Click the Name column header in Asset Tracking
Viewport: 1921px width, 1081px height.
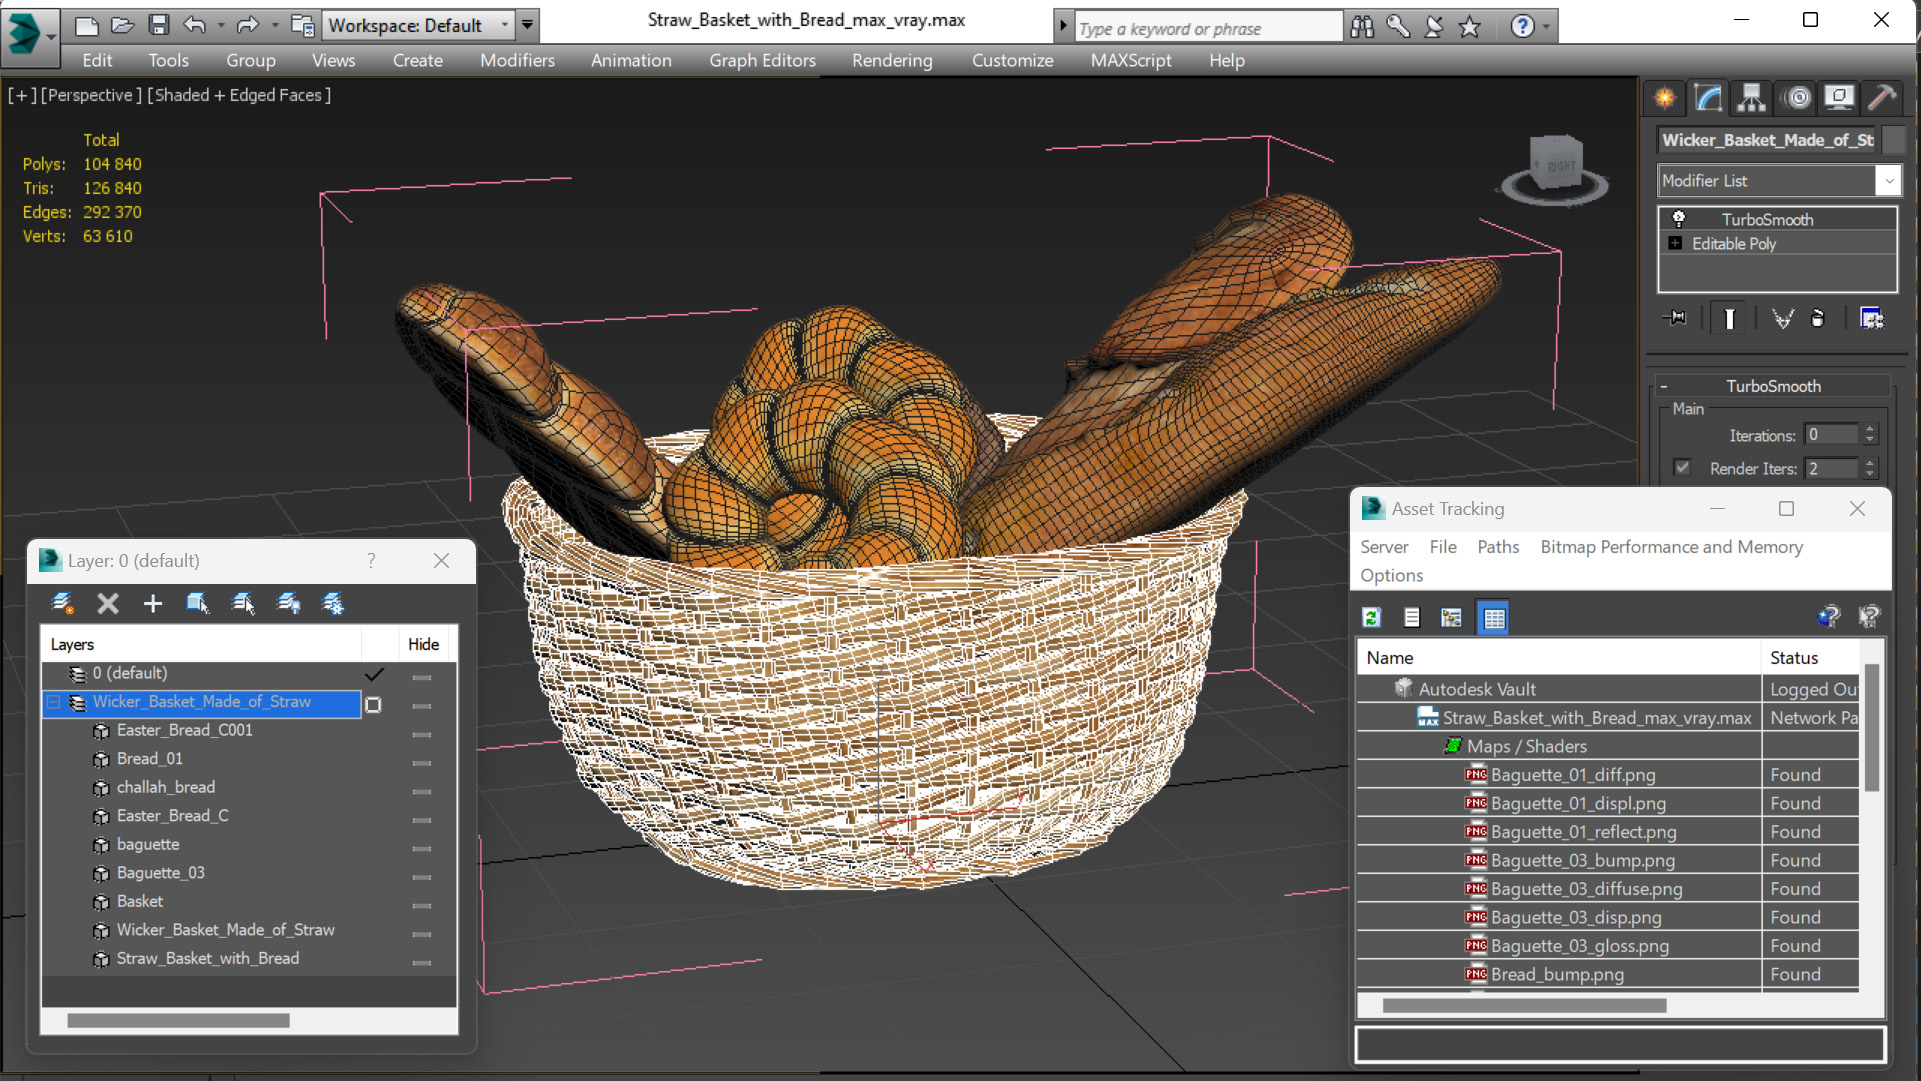pyautogui.click(x=1558, y=658)
